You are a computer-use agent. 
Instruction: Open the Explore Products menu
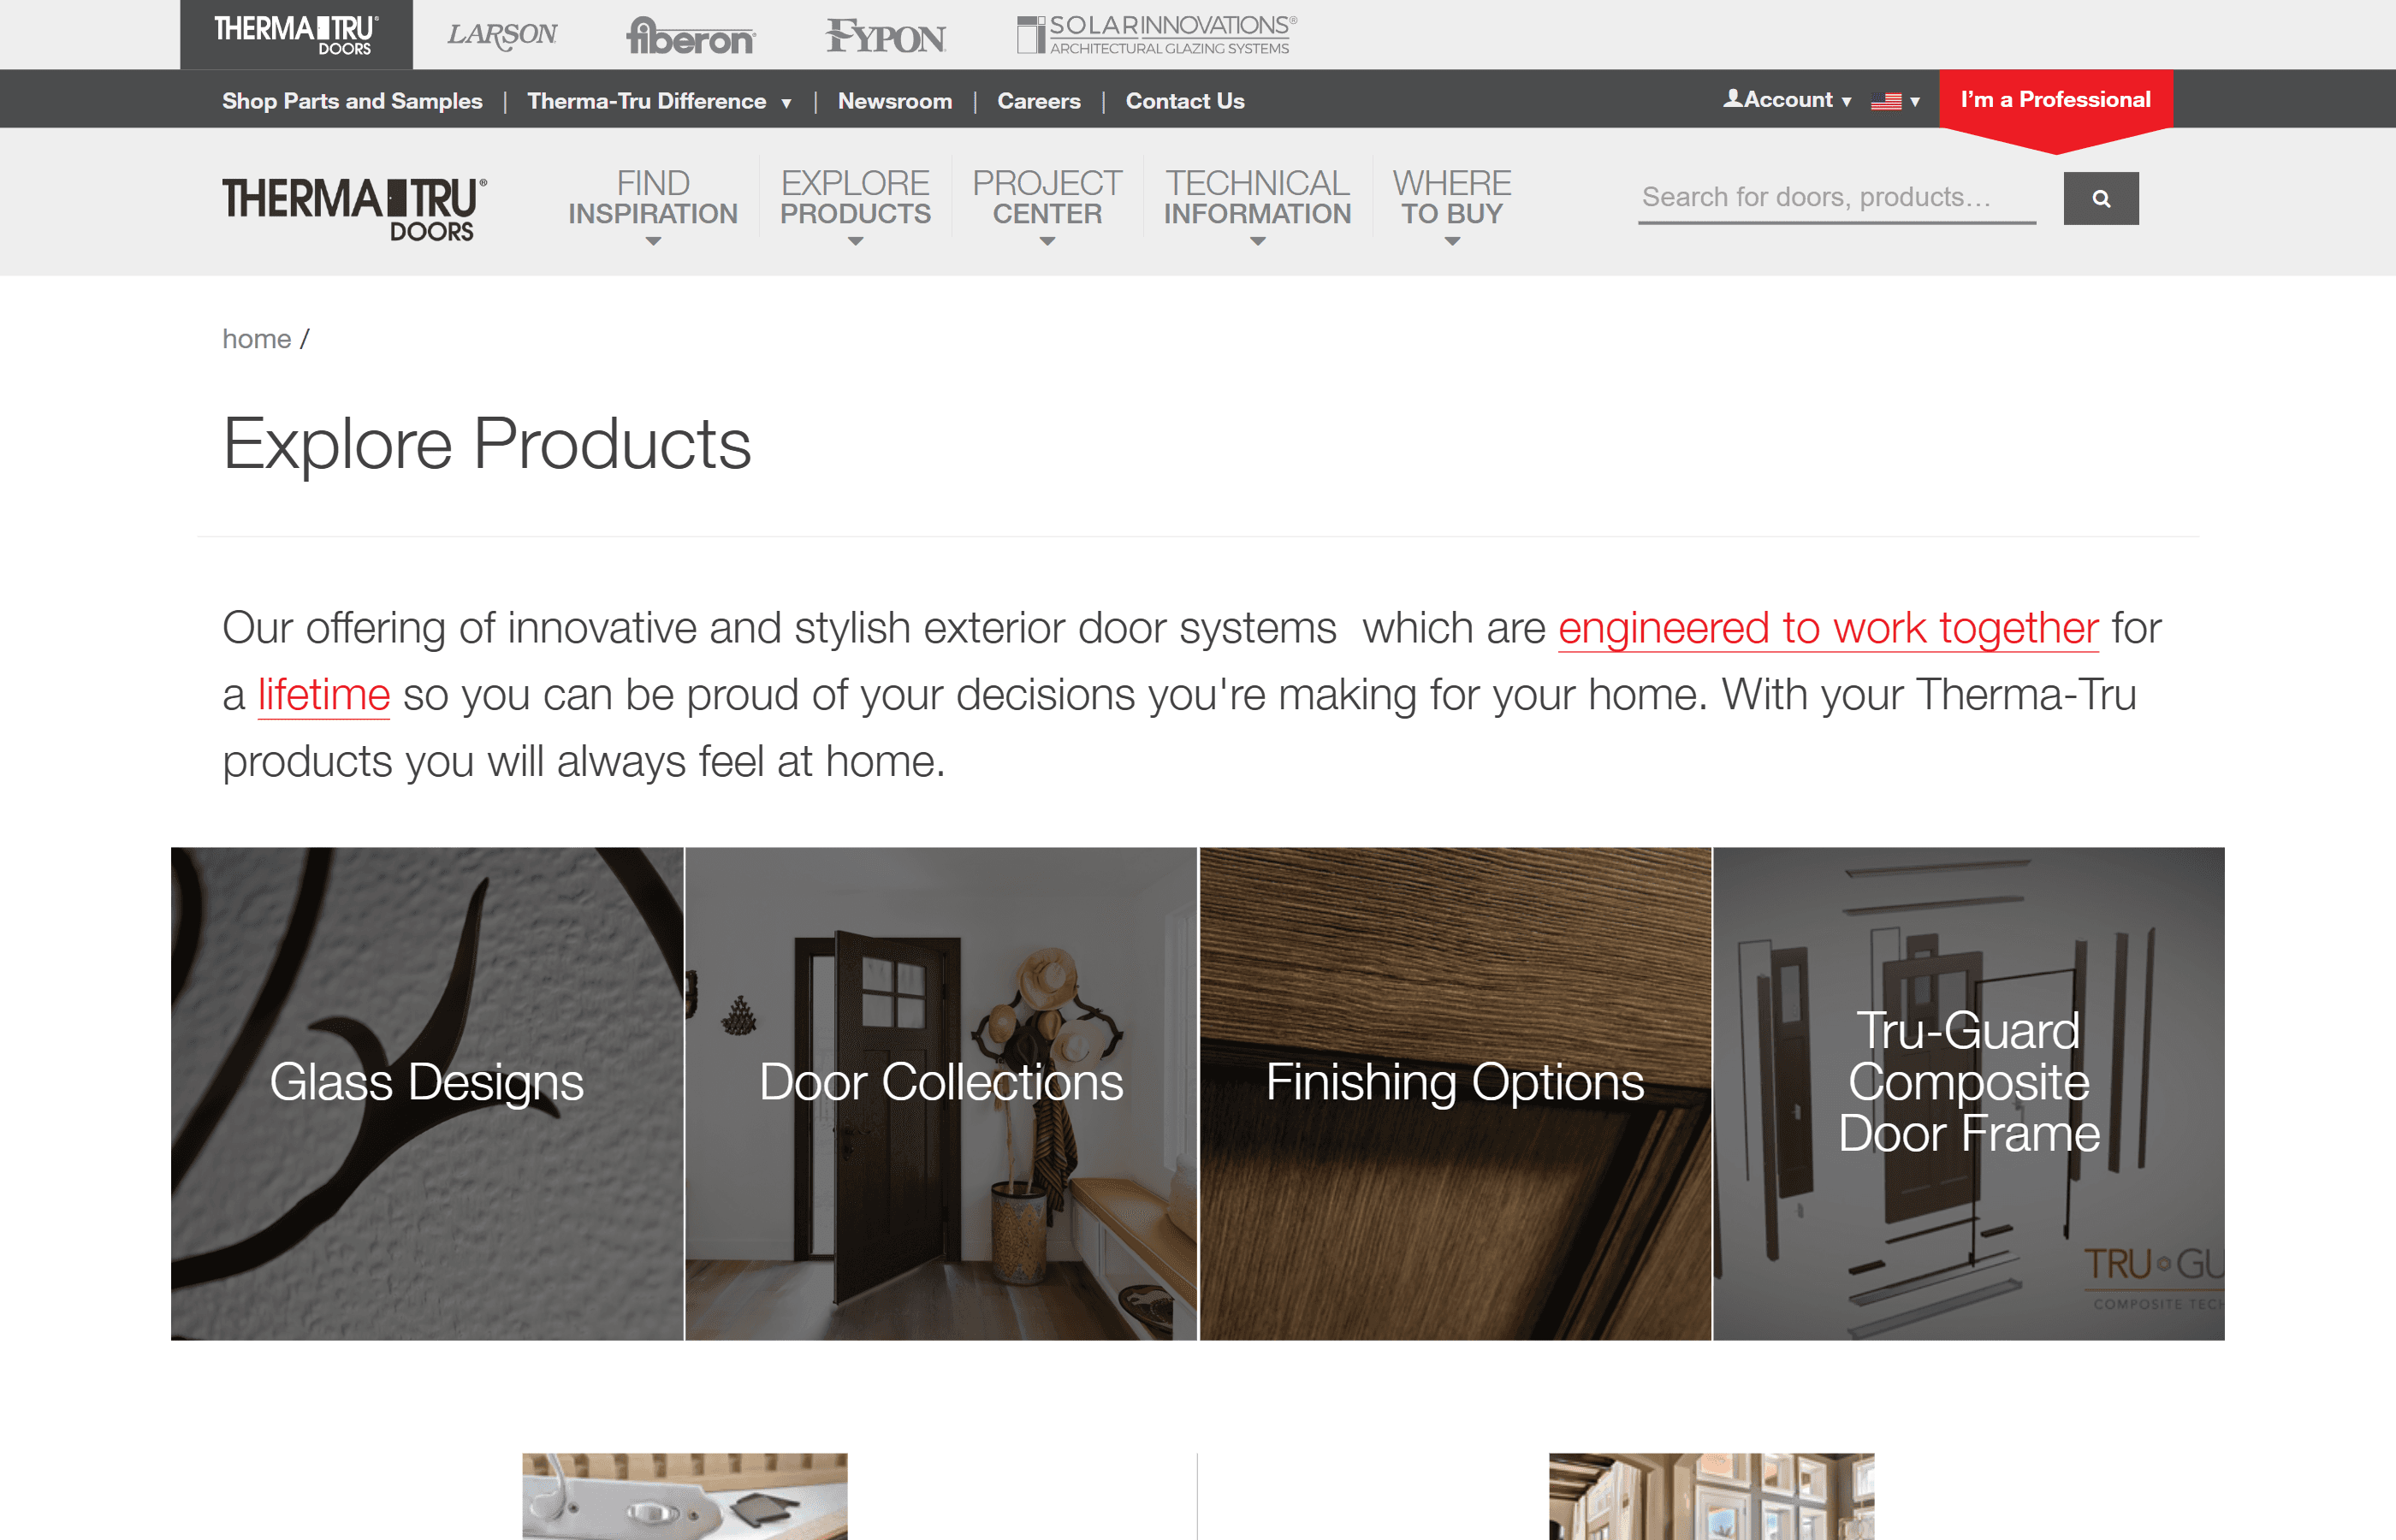(x=855, y=200)
